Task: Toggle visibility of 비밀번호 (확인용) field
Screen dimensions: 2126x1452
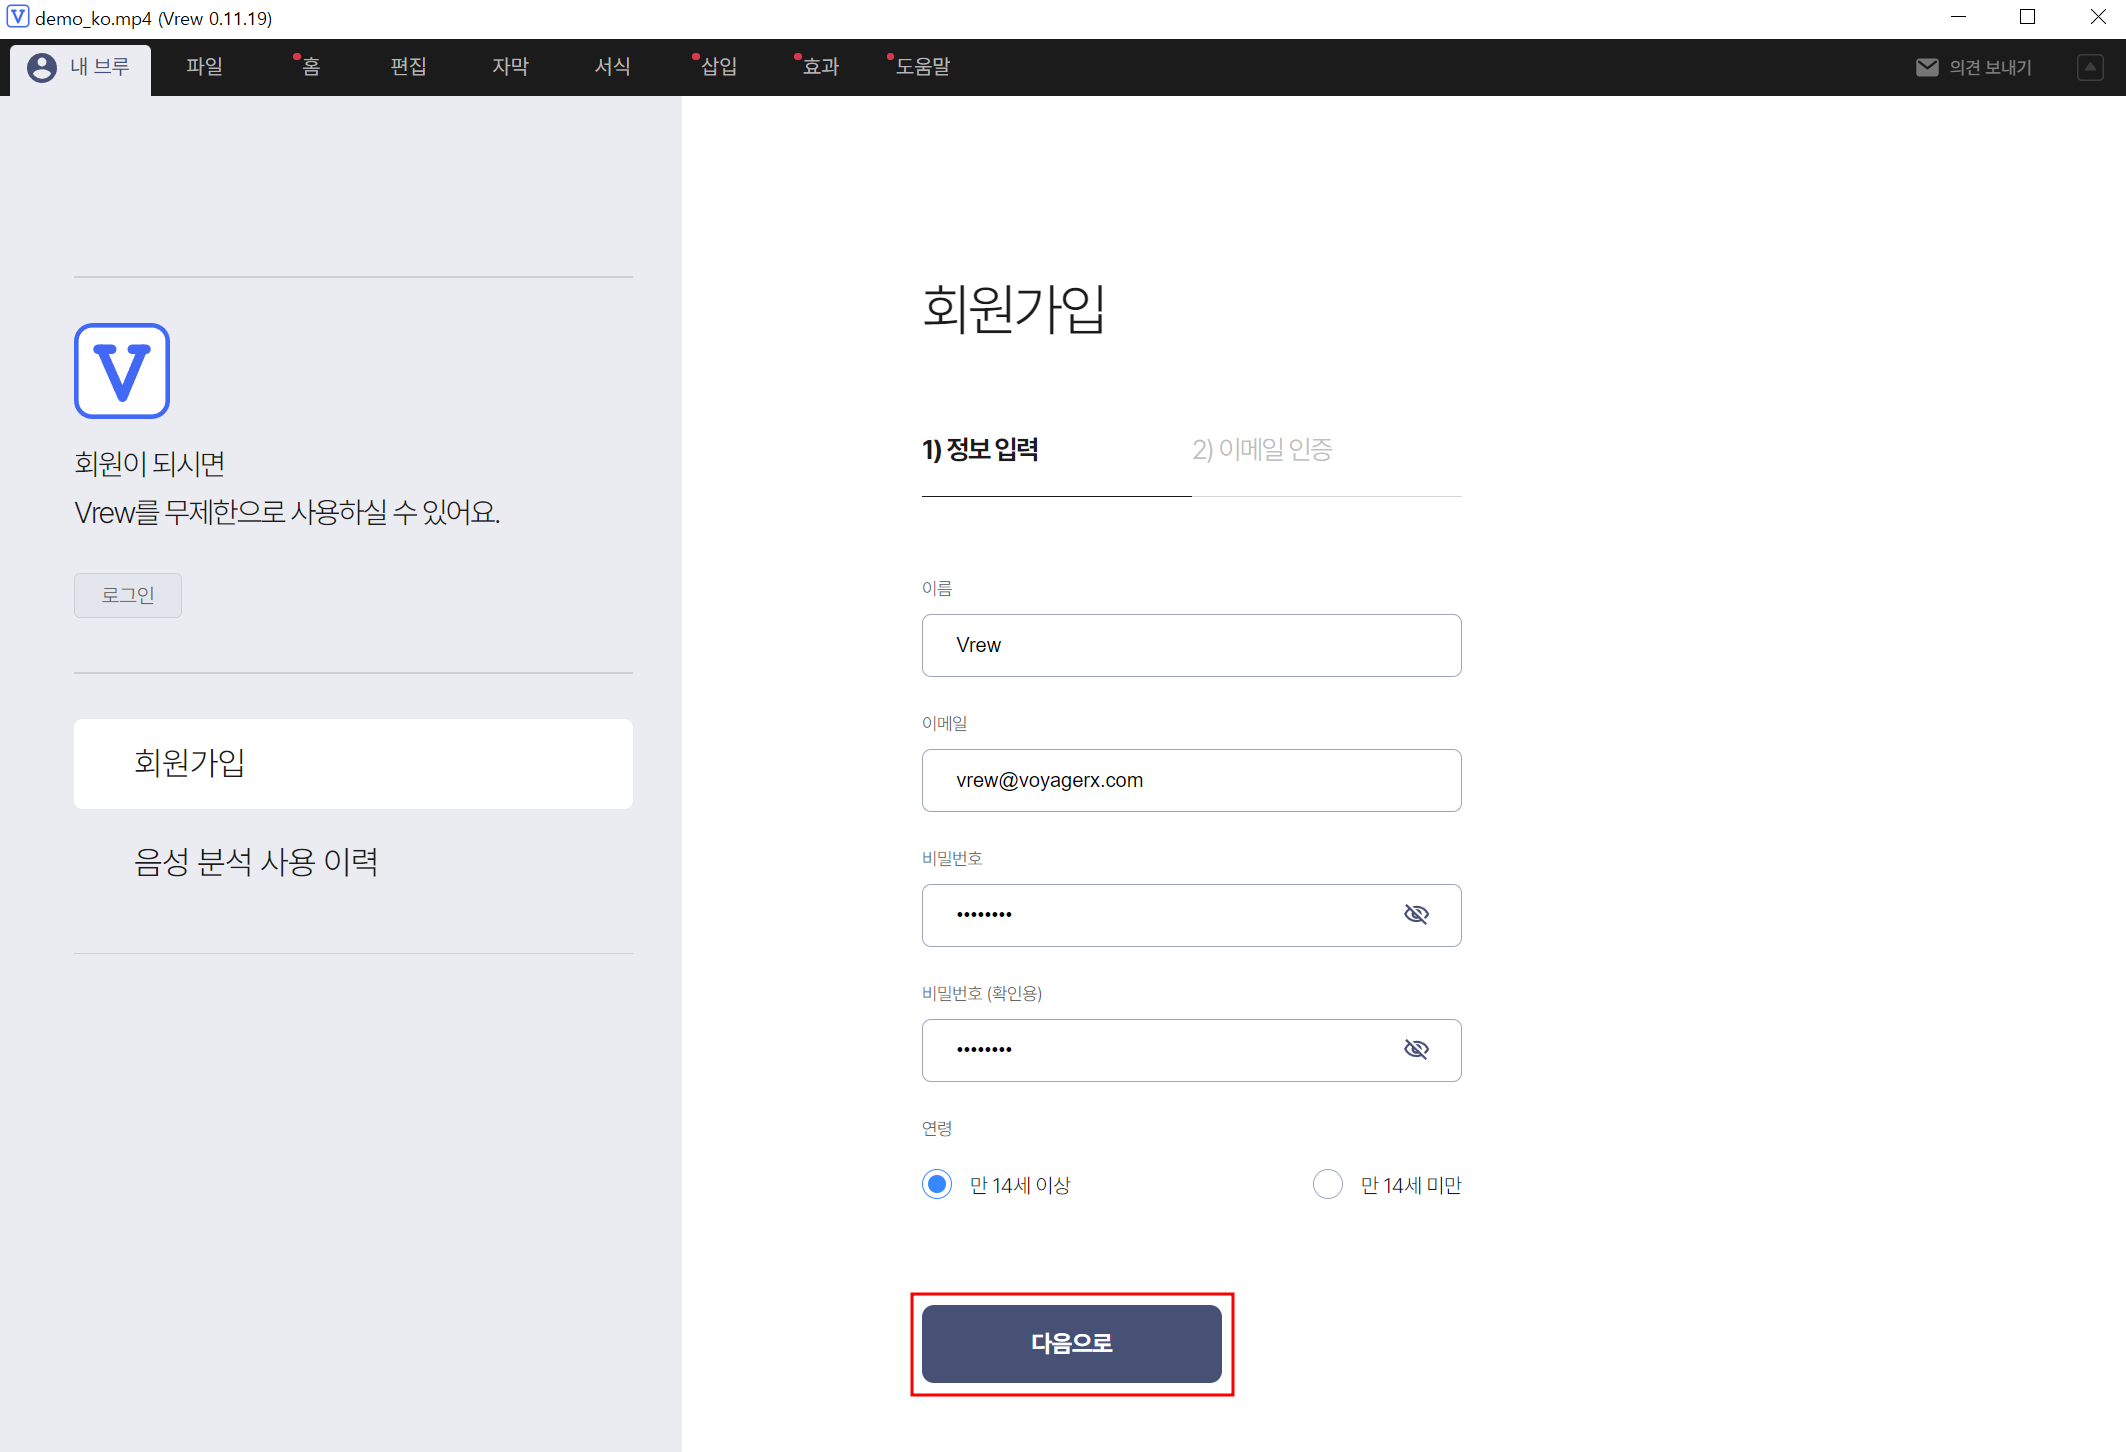Action: pos(1416,1049)
